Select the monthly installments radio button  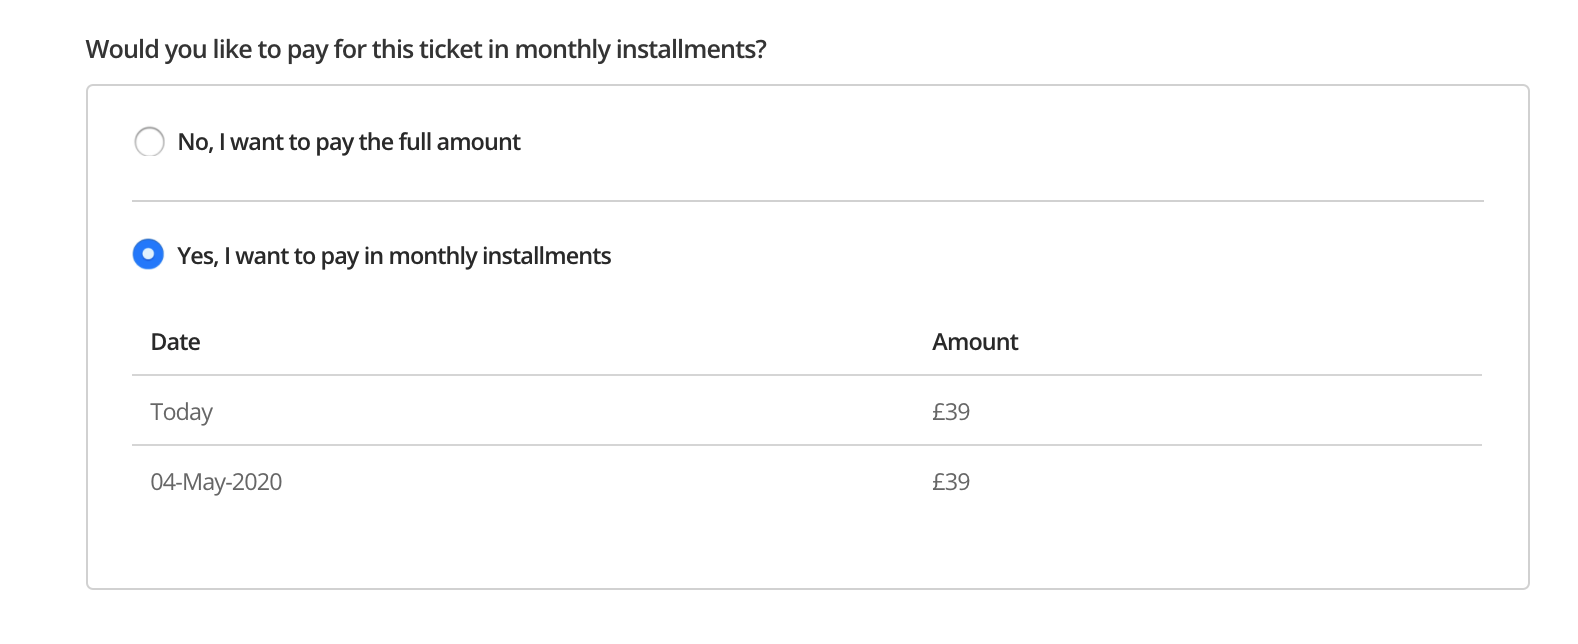148,255
